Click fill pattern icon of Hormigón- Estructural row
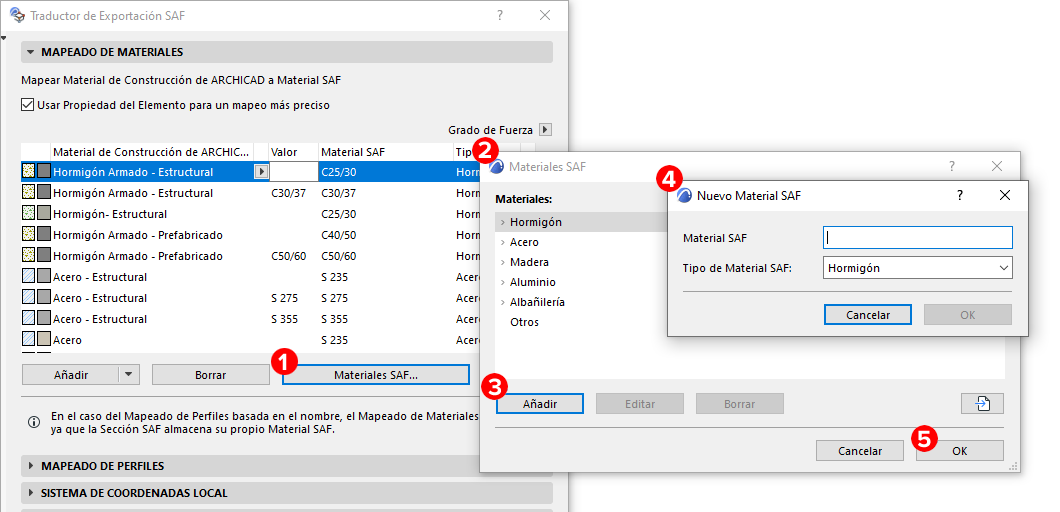The width and height of the screenshot is (1060, 512). tap(28, 214)
